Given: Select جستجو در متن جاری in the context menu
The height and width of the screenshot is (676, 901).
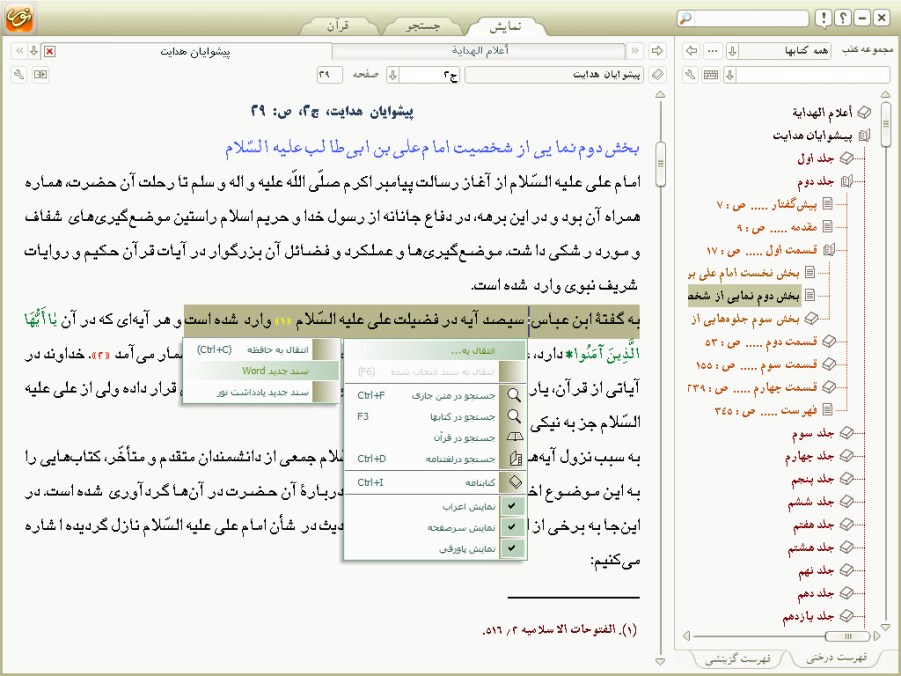Looking at the screenshot, I should pos(436,395).
